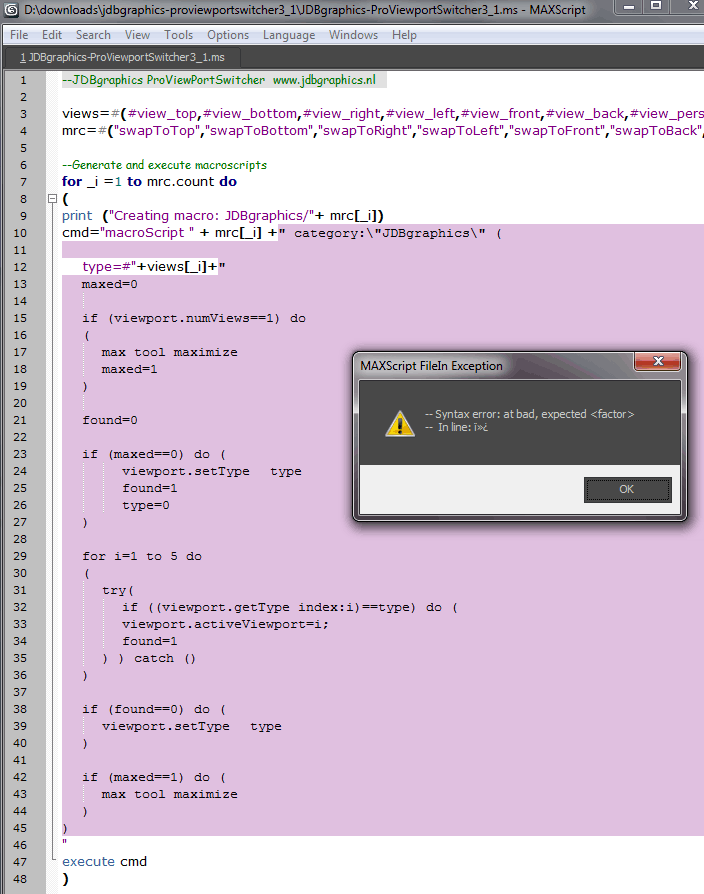The width and height of the screenshot is (704, 894).
Task: Click 'catch ()' on line 35
Action: coord(165,659)
